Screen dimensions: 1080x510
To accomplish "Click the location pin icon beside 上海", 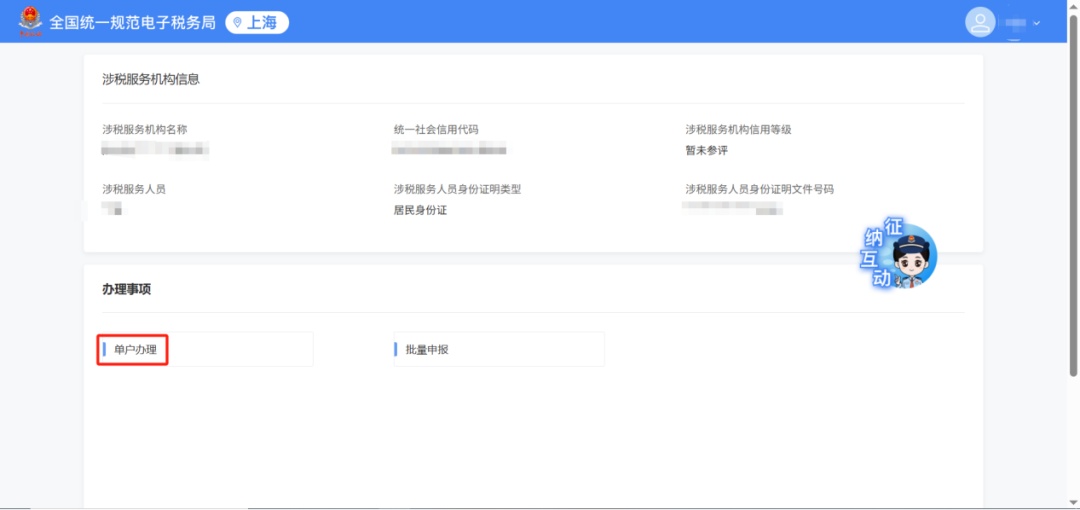I will point(237,22).
